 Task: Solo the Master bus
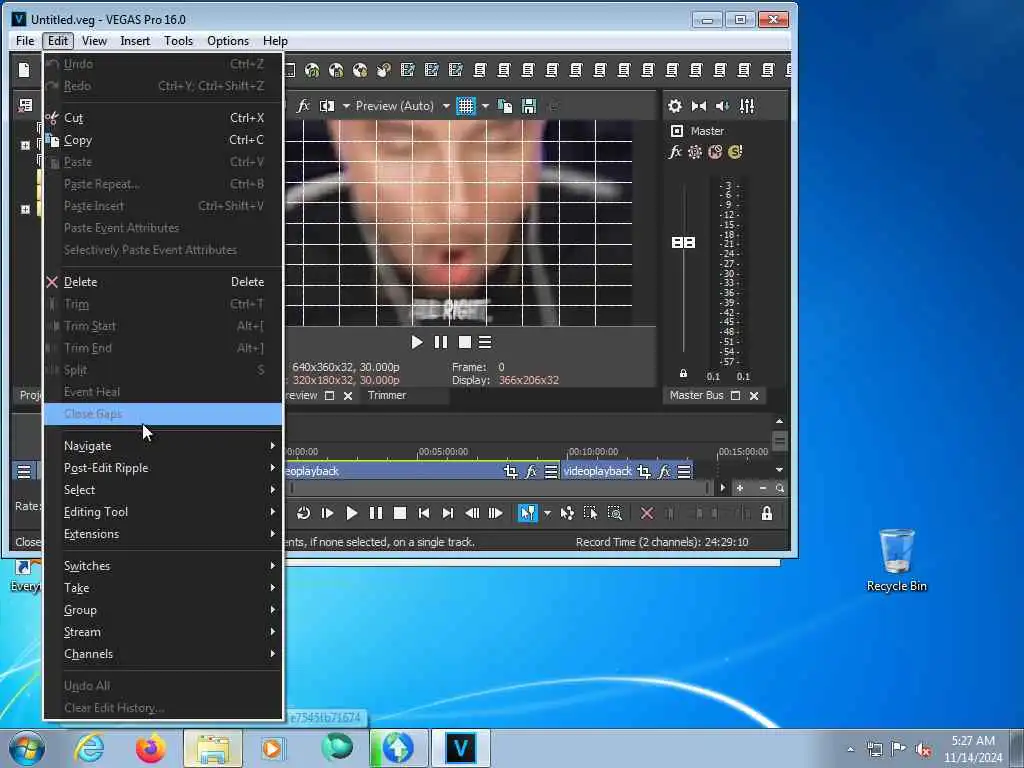click(x=735, y=152)
